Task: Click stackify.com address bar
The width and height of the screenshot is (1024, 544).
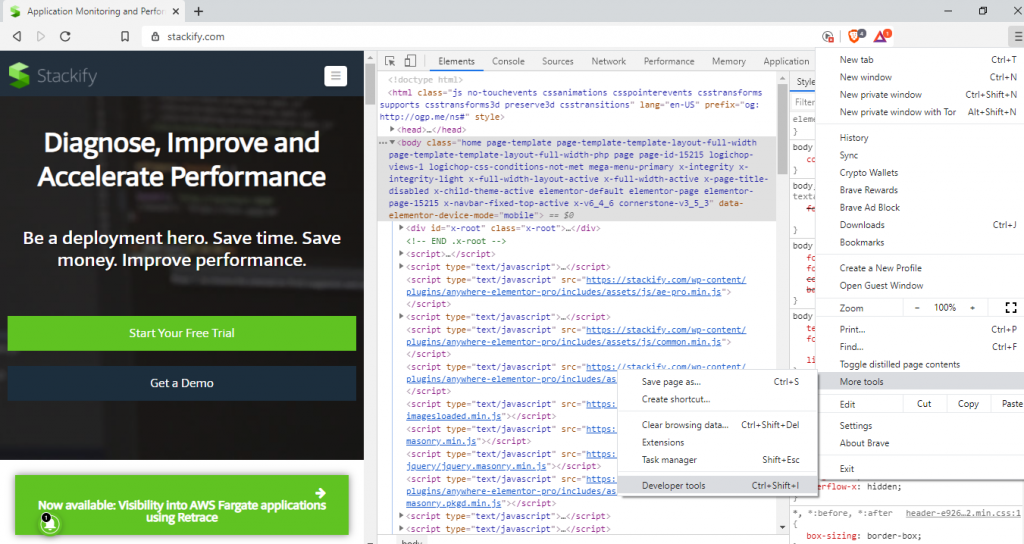Action: pos(480,37)
